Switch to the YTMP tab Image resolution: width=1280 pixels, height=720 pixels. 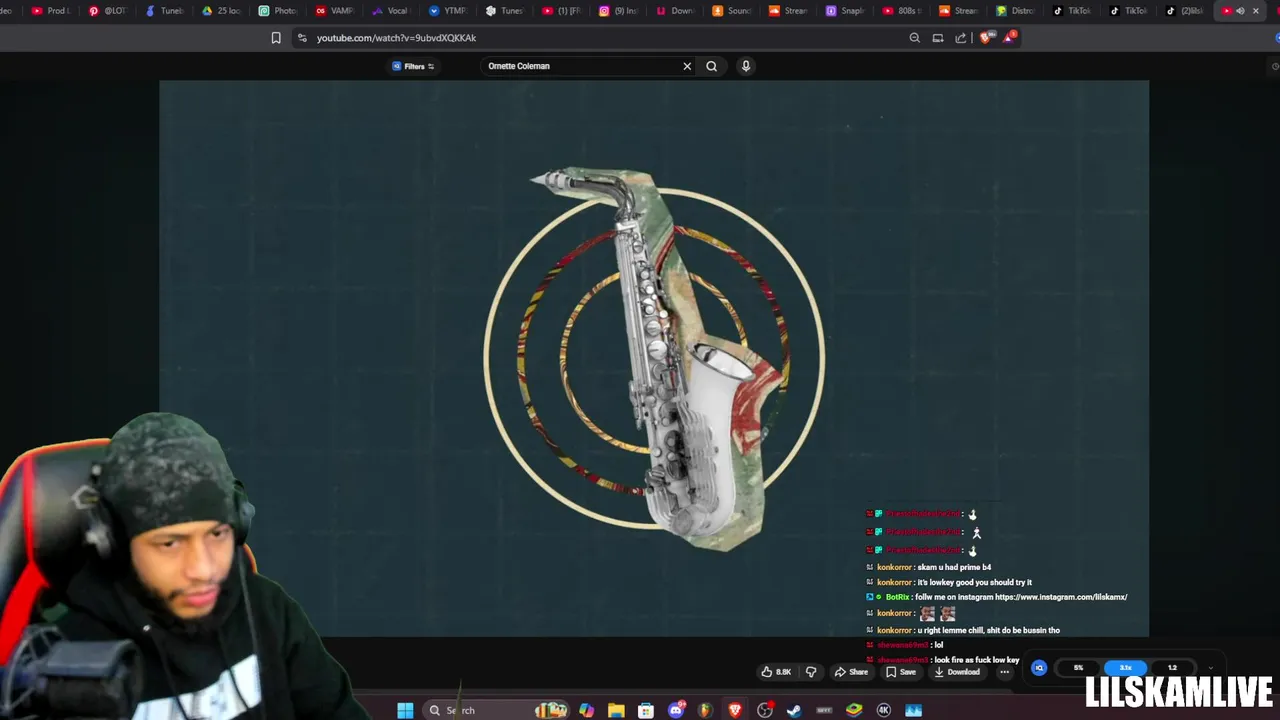448,11
